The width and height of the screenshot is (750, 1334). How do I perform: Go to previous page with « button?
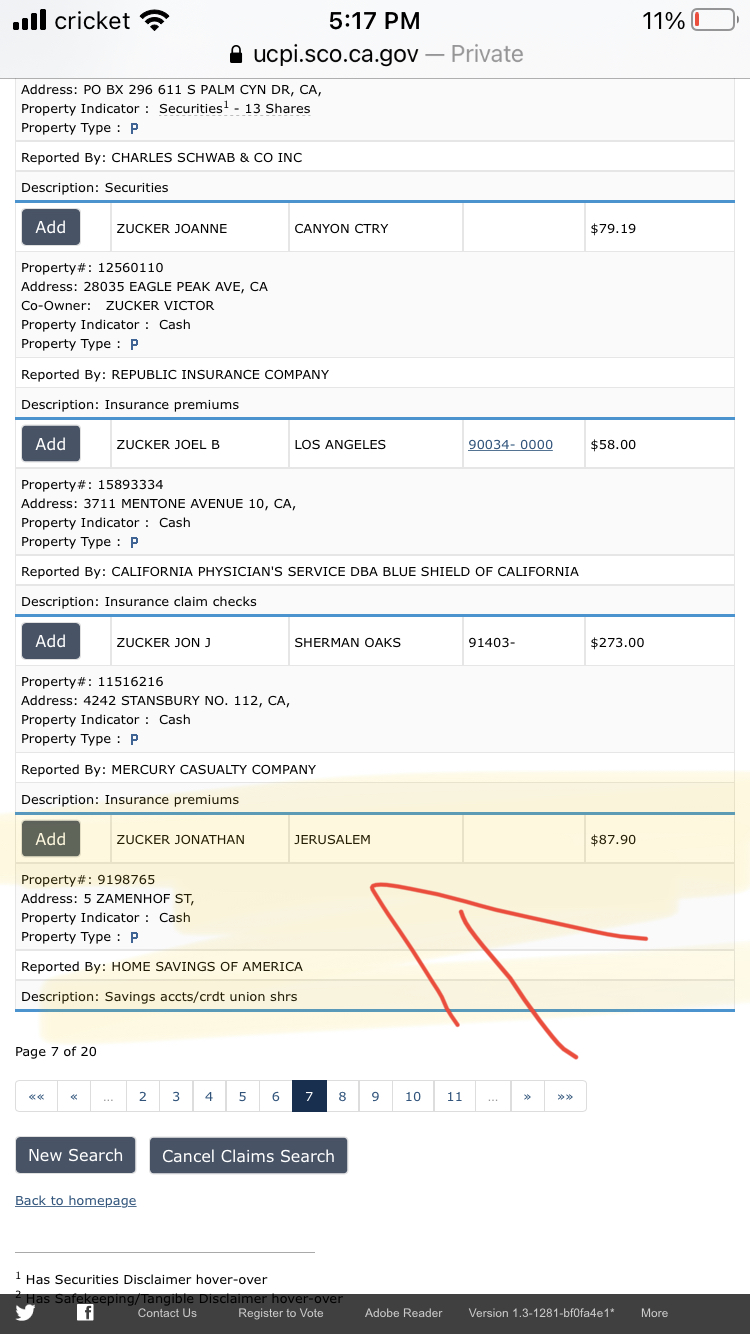point(74,1096)
